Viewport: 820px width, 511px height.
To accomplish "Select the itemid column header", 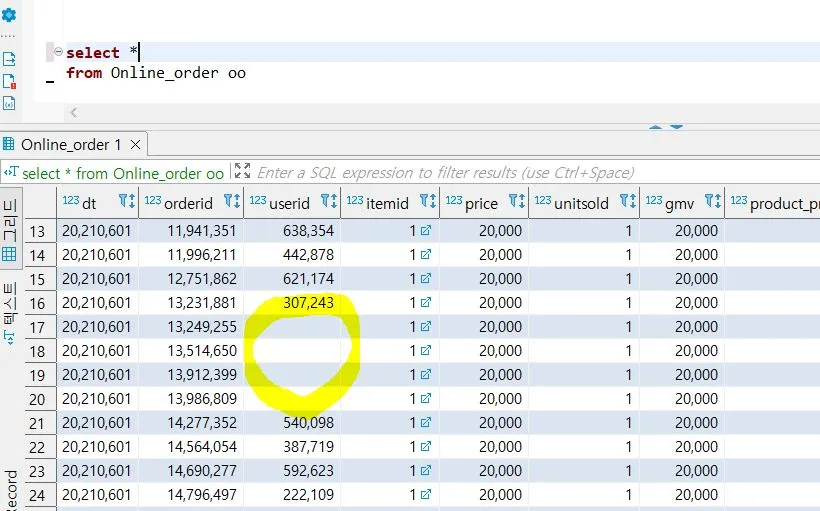I will 388,203.
